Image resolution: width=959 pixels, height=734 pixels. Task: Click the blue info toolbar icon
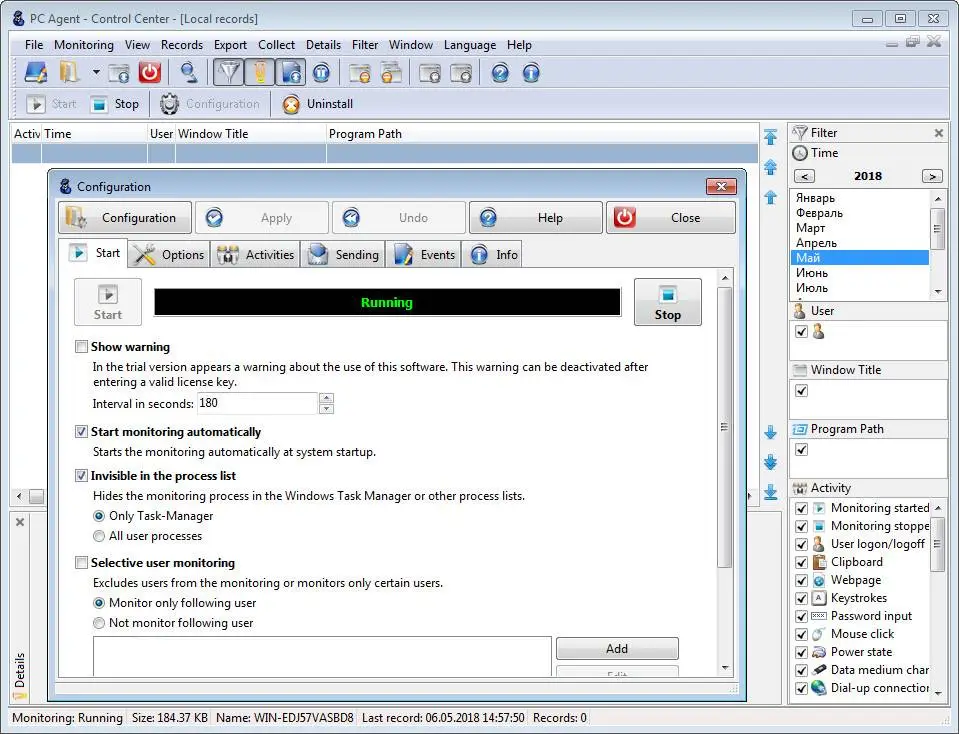pyautogui.click(x=531, y=73)
